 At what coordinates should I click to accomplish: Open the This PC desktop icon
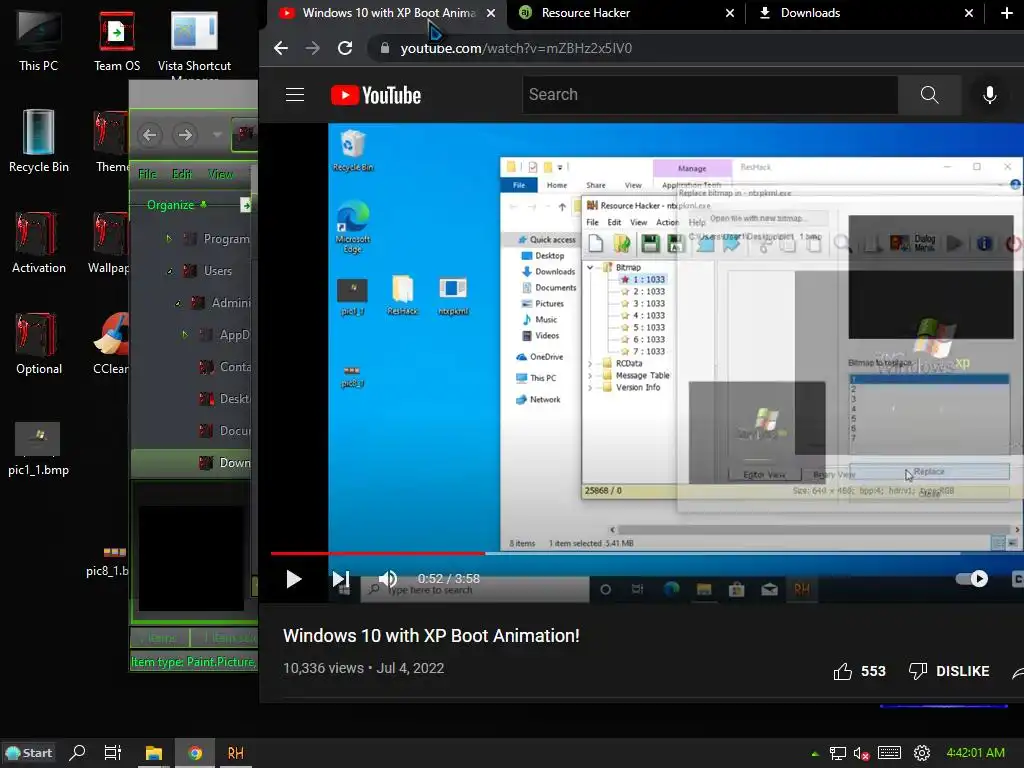click(39, 41)
